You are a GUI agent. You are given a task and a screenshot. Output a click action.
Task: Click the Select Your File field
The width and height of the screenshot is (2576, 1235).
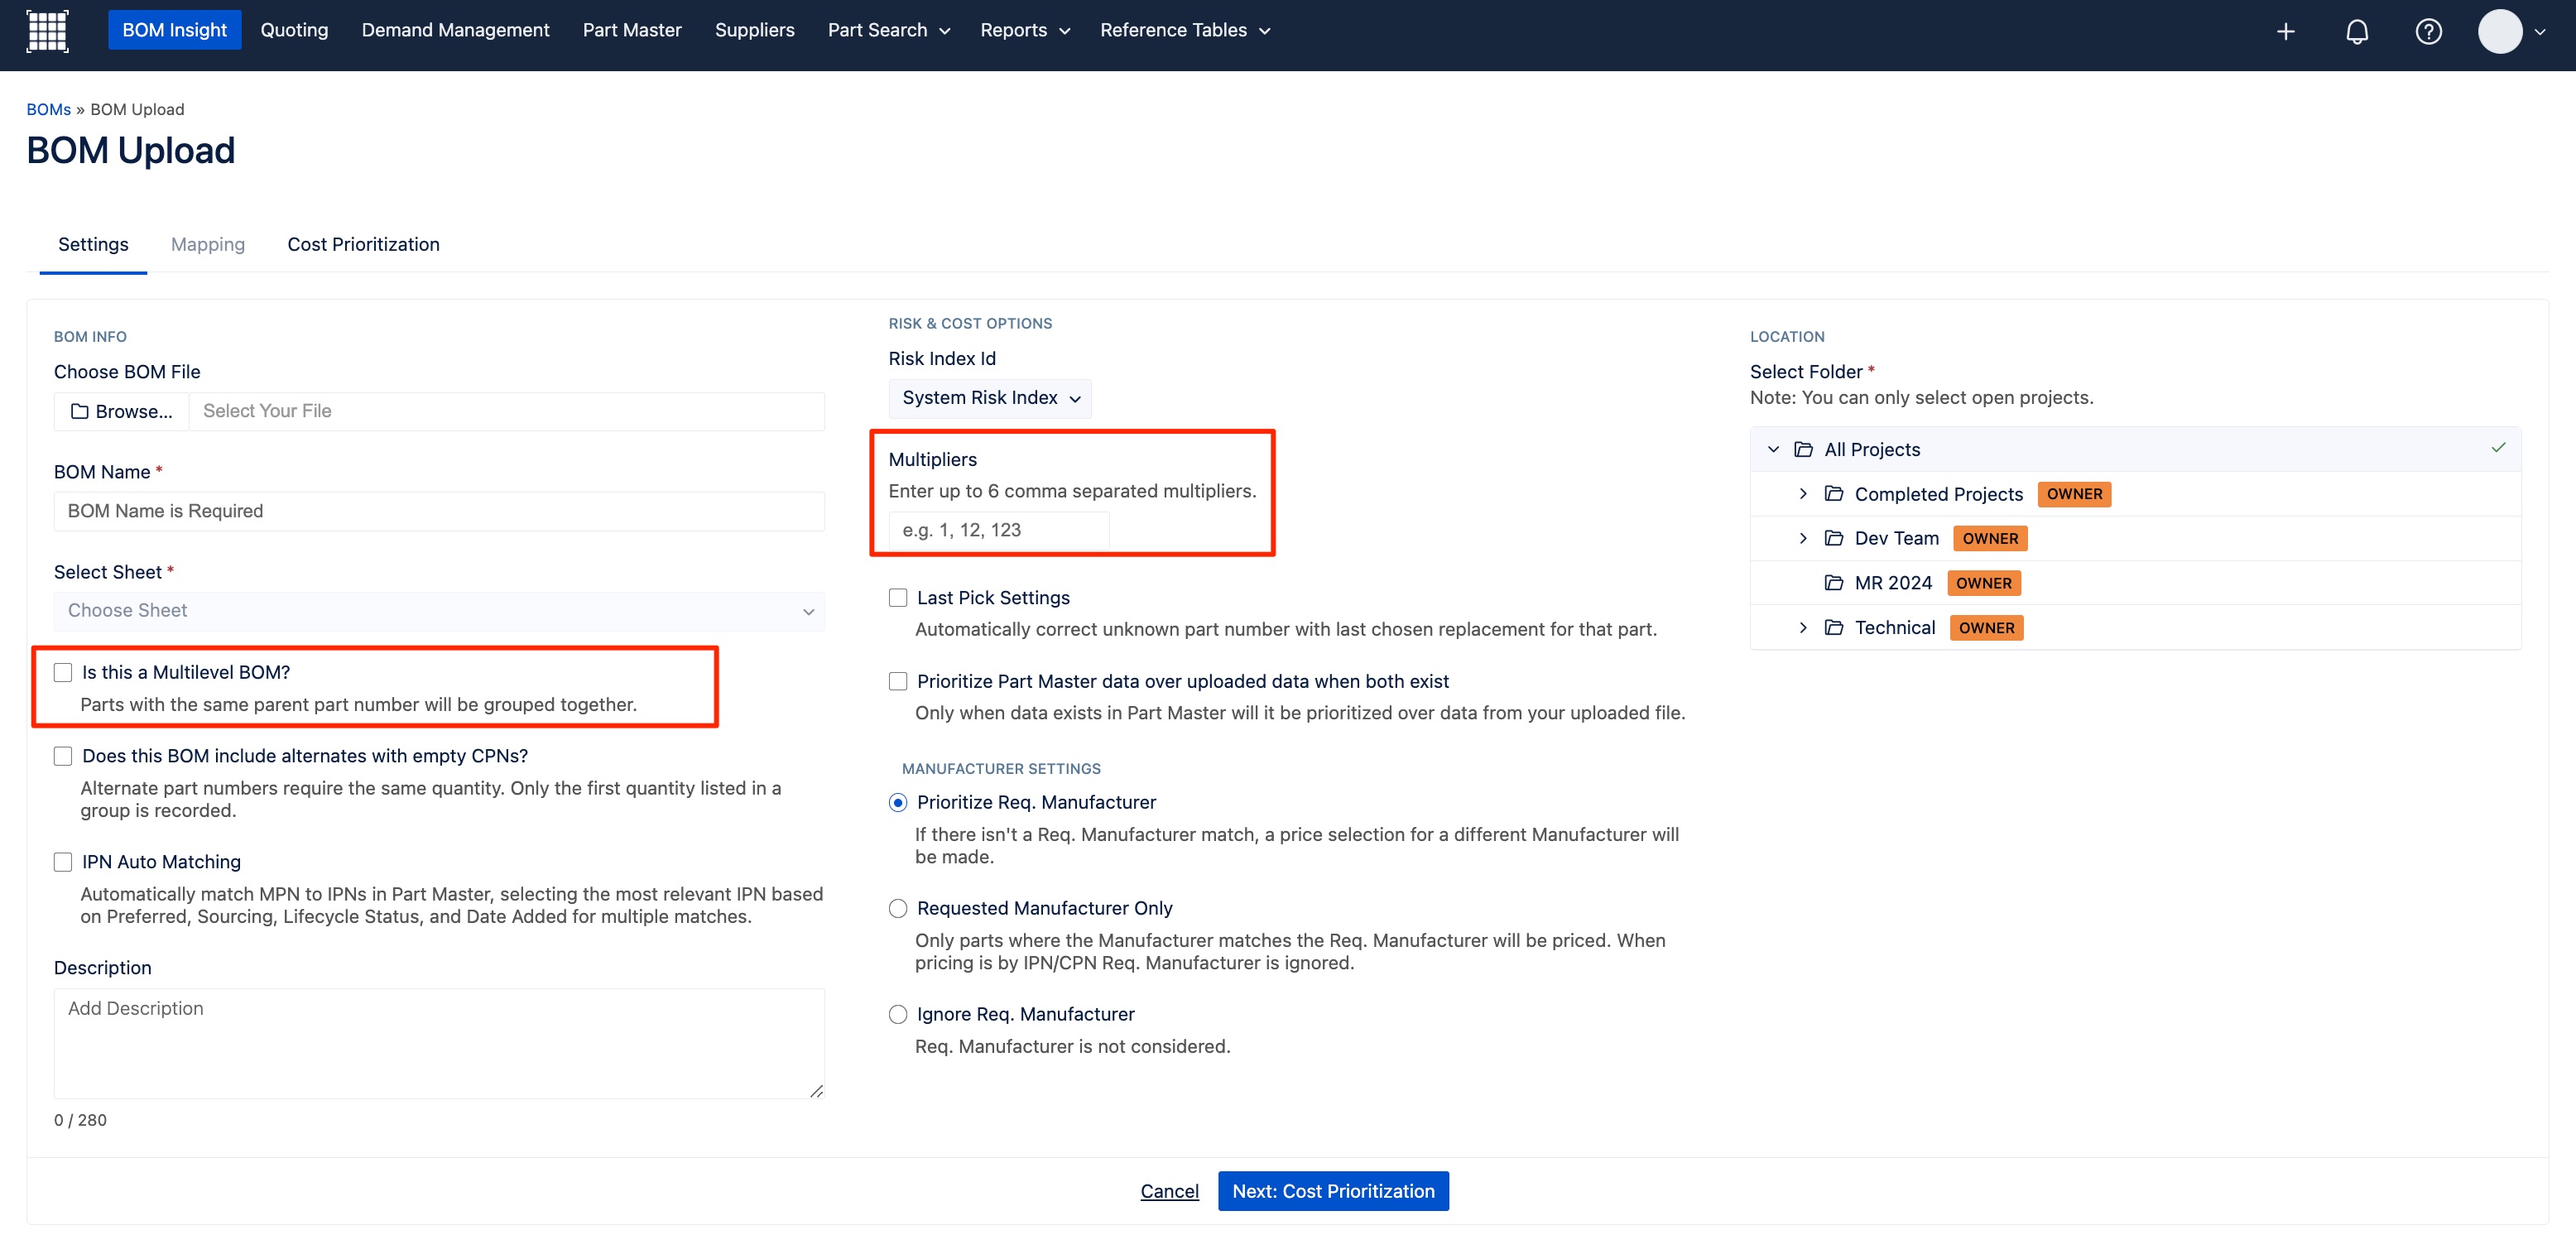click(506, 411)
